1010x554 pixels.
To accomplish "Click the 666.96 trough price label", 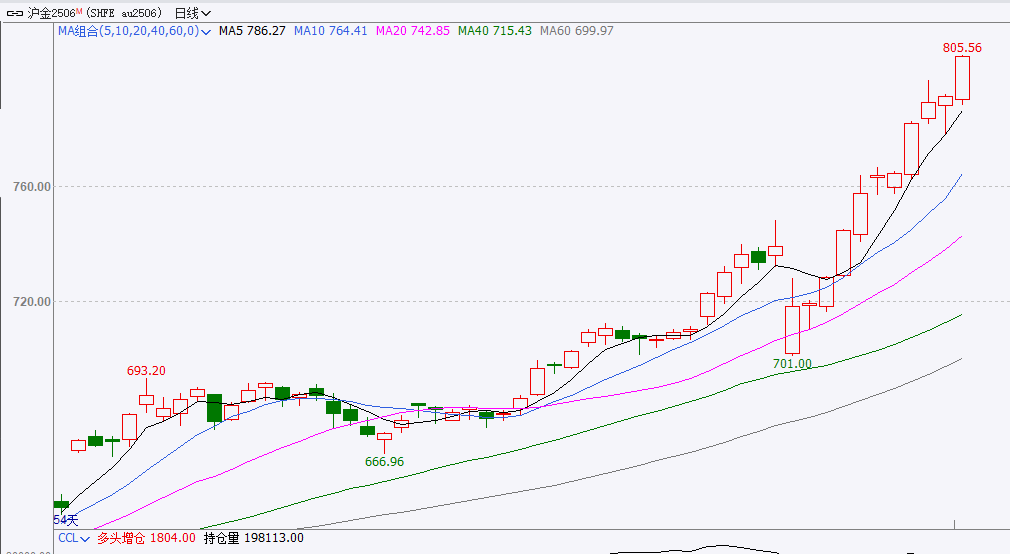I will (385, 462).
